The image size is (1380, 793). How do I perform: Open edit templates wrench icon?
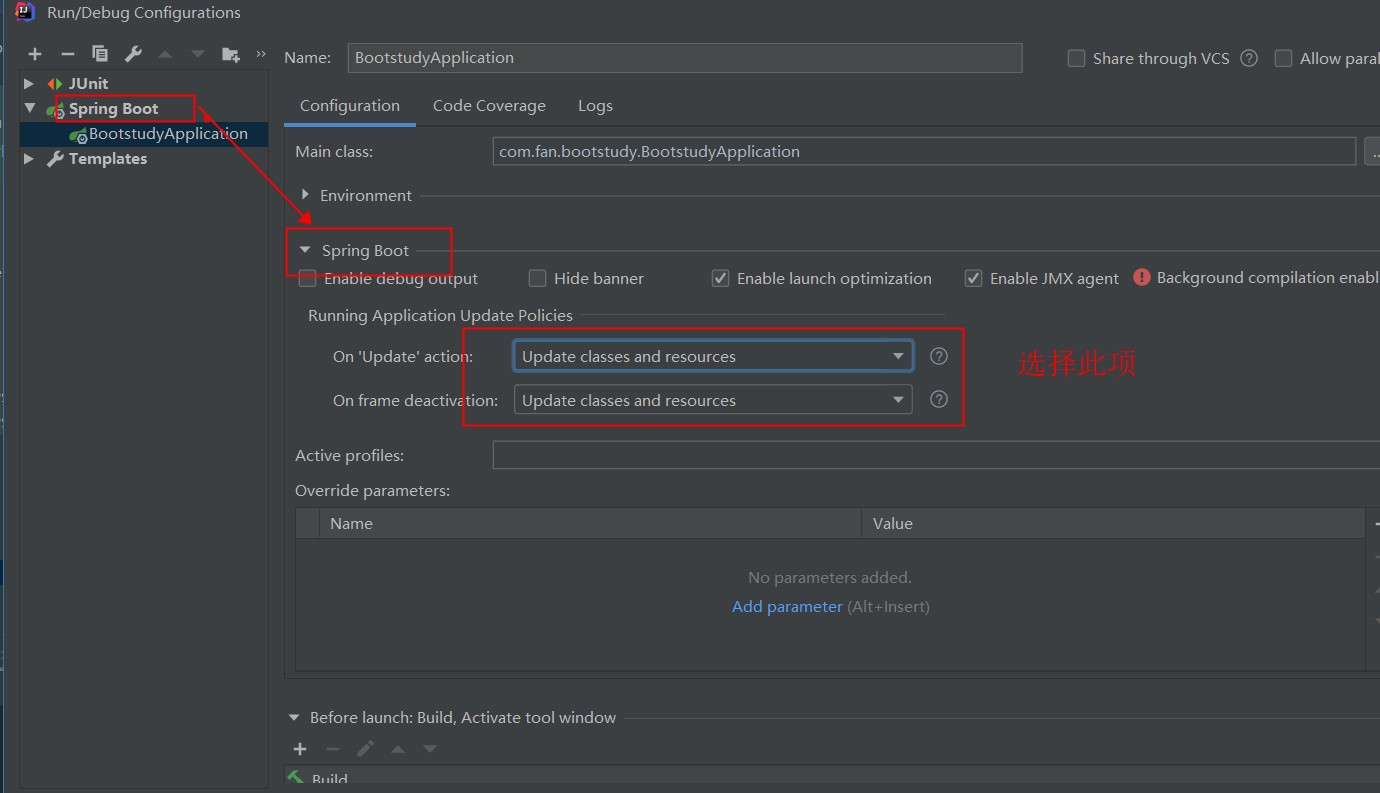click(x=132, y=54)
